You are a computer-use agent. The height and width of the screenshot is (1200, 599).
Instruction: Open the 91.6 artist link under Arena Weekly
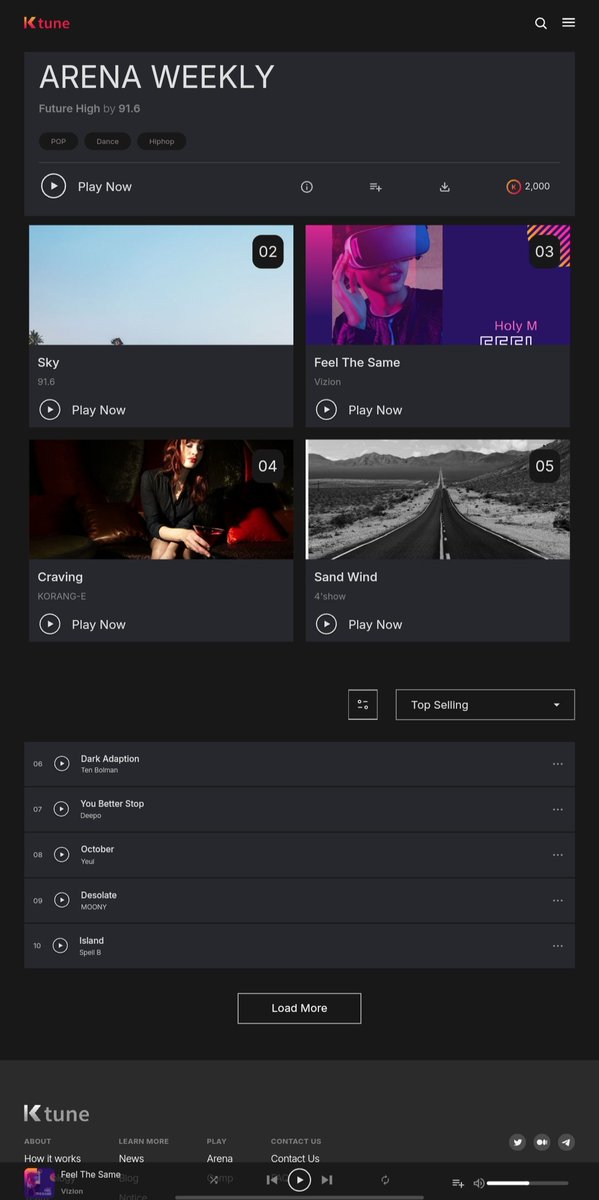pyautogui.click(x=129, y=108)
